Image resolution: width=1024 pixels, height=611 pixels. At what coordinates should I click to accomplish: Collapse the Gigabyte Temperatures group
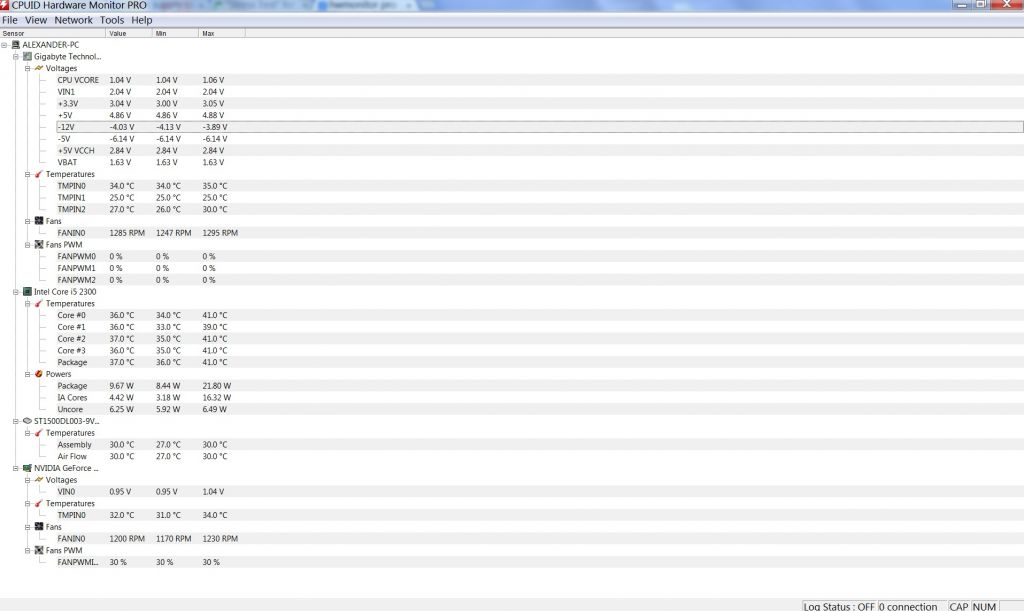pos(27,174)
